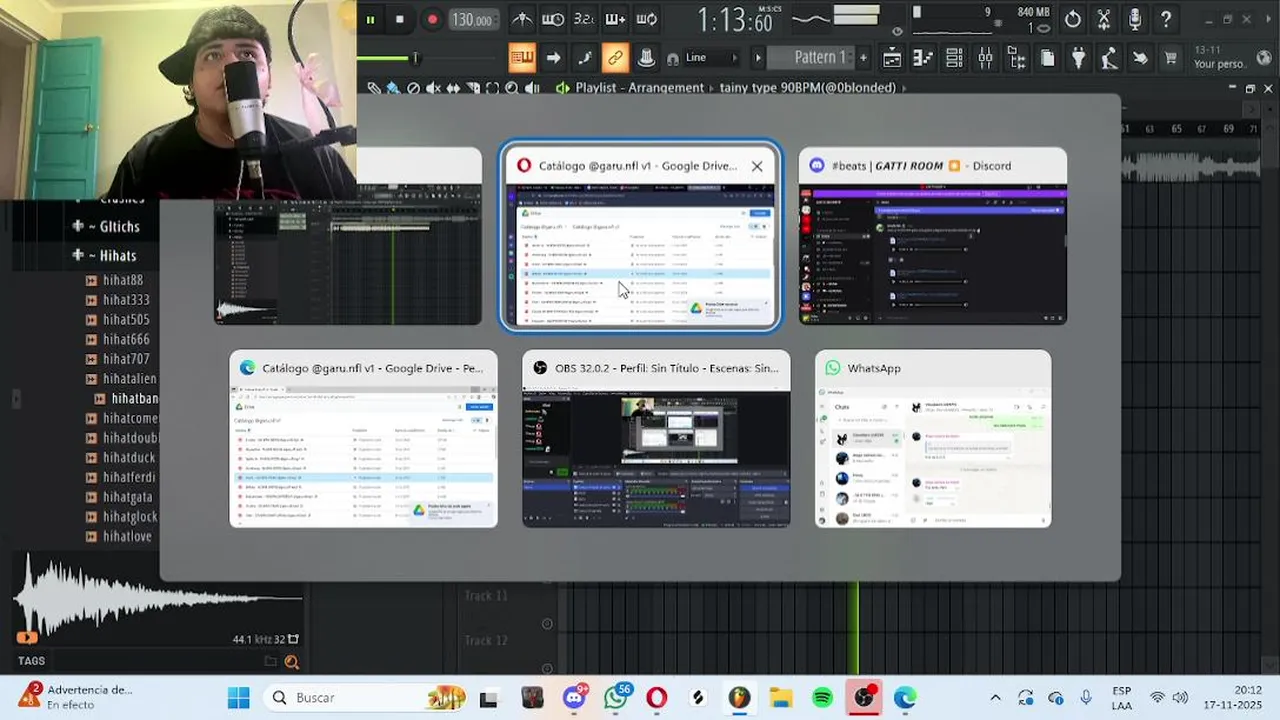
Task: Click the step-edit arrow toolbar icon
Action: pos(553,58)
